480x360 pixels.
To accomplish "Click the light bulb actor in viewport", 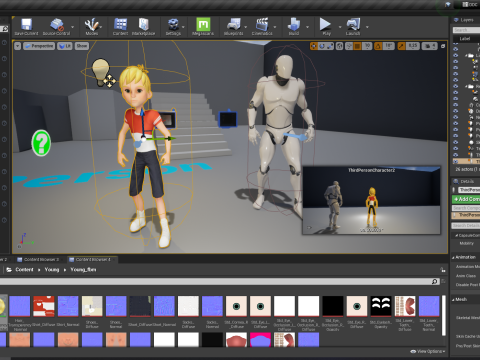I will [x=100, y=71].
